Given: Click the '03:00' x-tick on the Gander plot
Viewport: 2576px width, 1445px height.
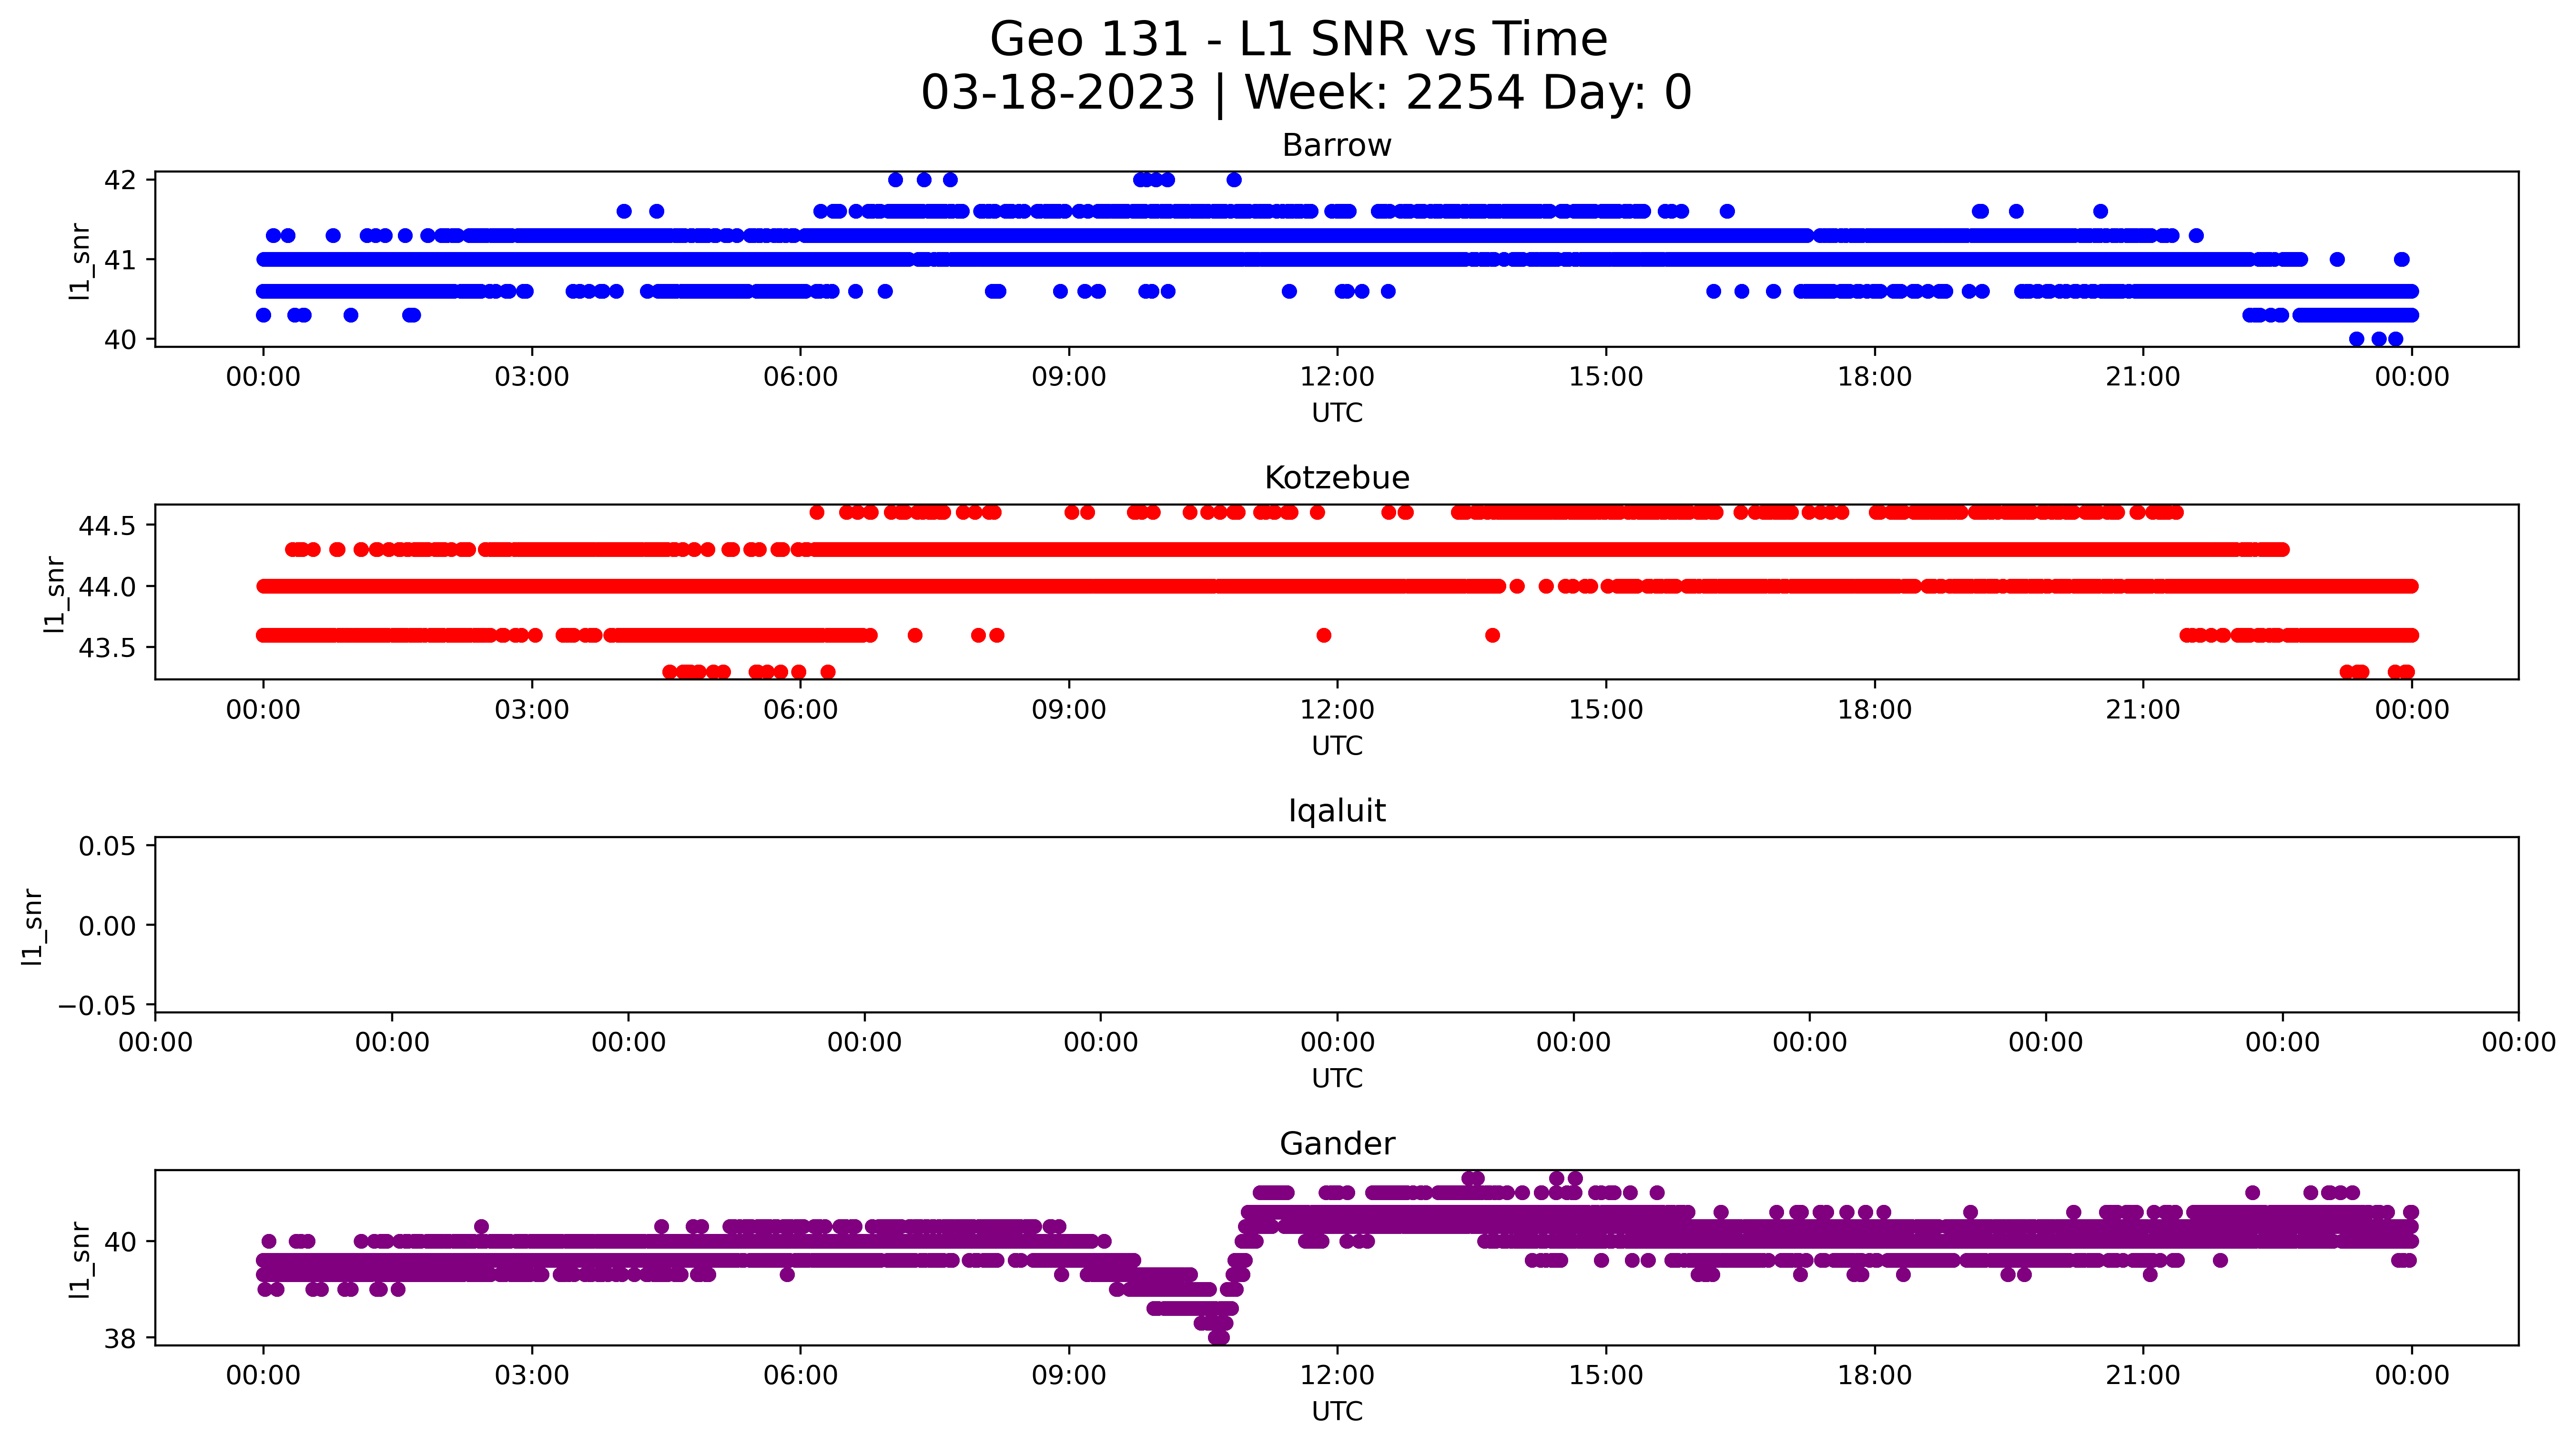Looking at the screenshot, I should pos(532,1375).
